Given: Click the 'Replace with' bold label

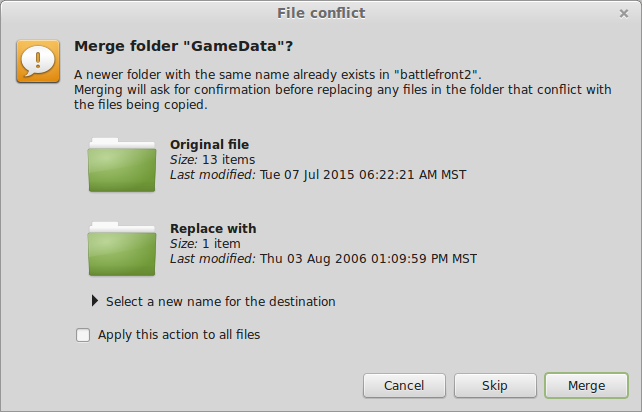Looking at the screenshot, I should click(213, 229).
